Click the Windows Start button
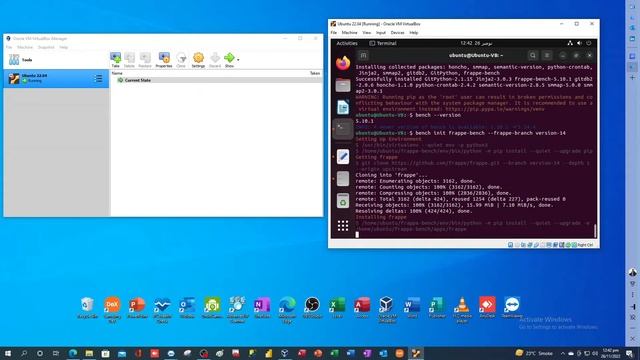The width and height of the screenshot is (640, 360). [x=7, y=353]
